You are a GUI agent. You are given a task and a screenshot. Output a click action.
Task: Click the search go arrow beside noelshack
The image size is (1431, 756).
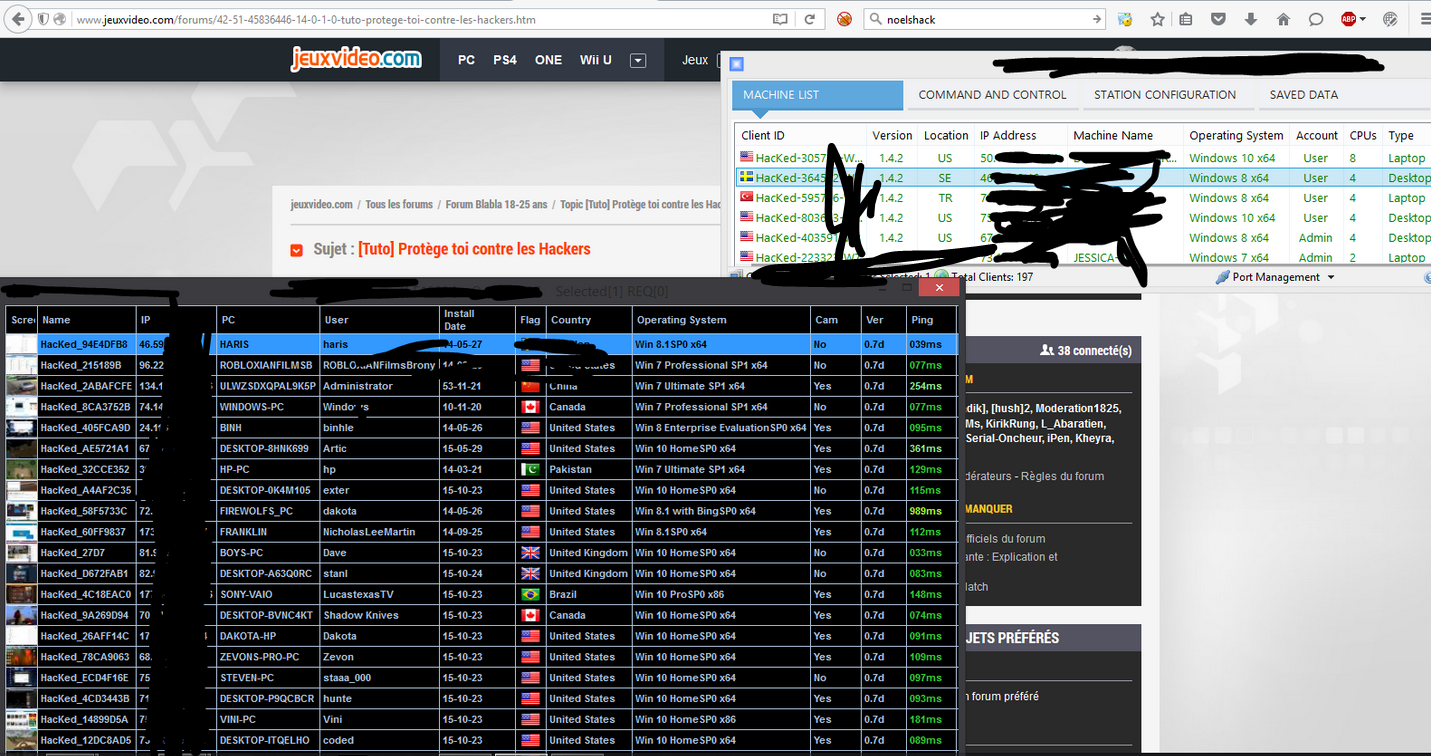(1096, 19)
